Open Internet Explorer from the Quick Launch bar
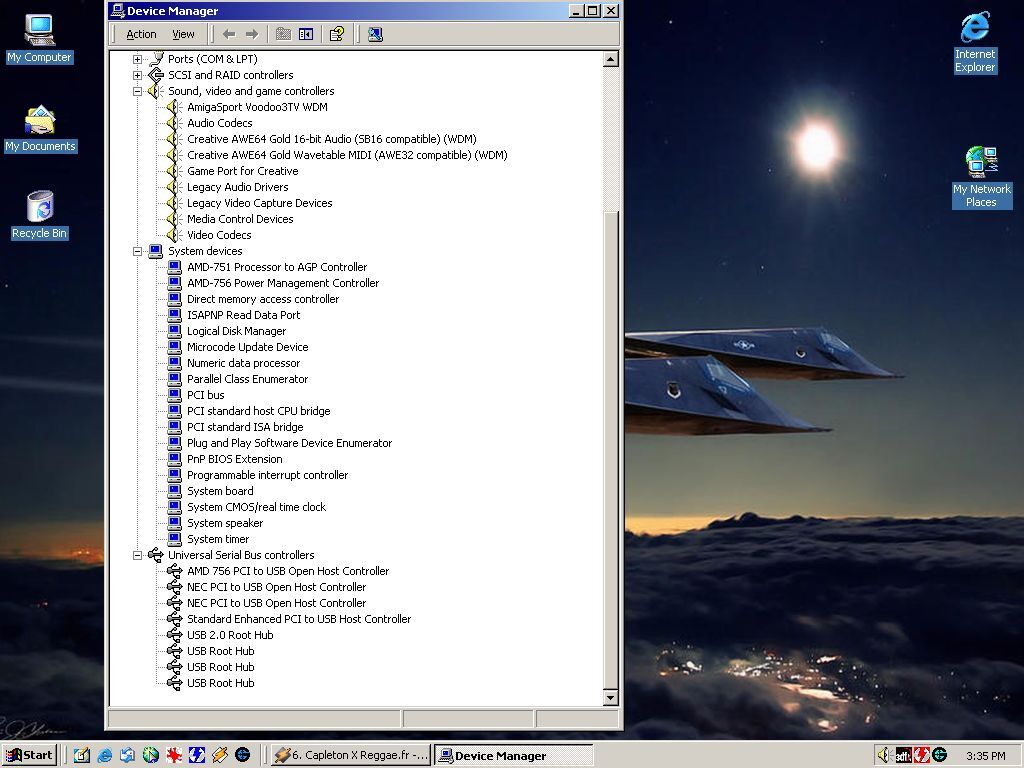 pos(104,755)
